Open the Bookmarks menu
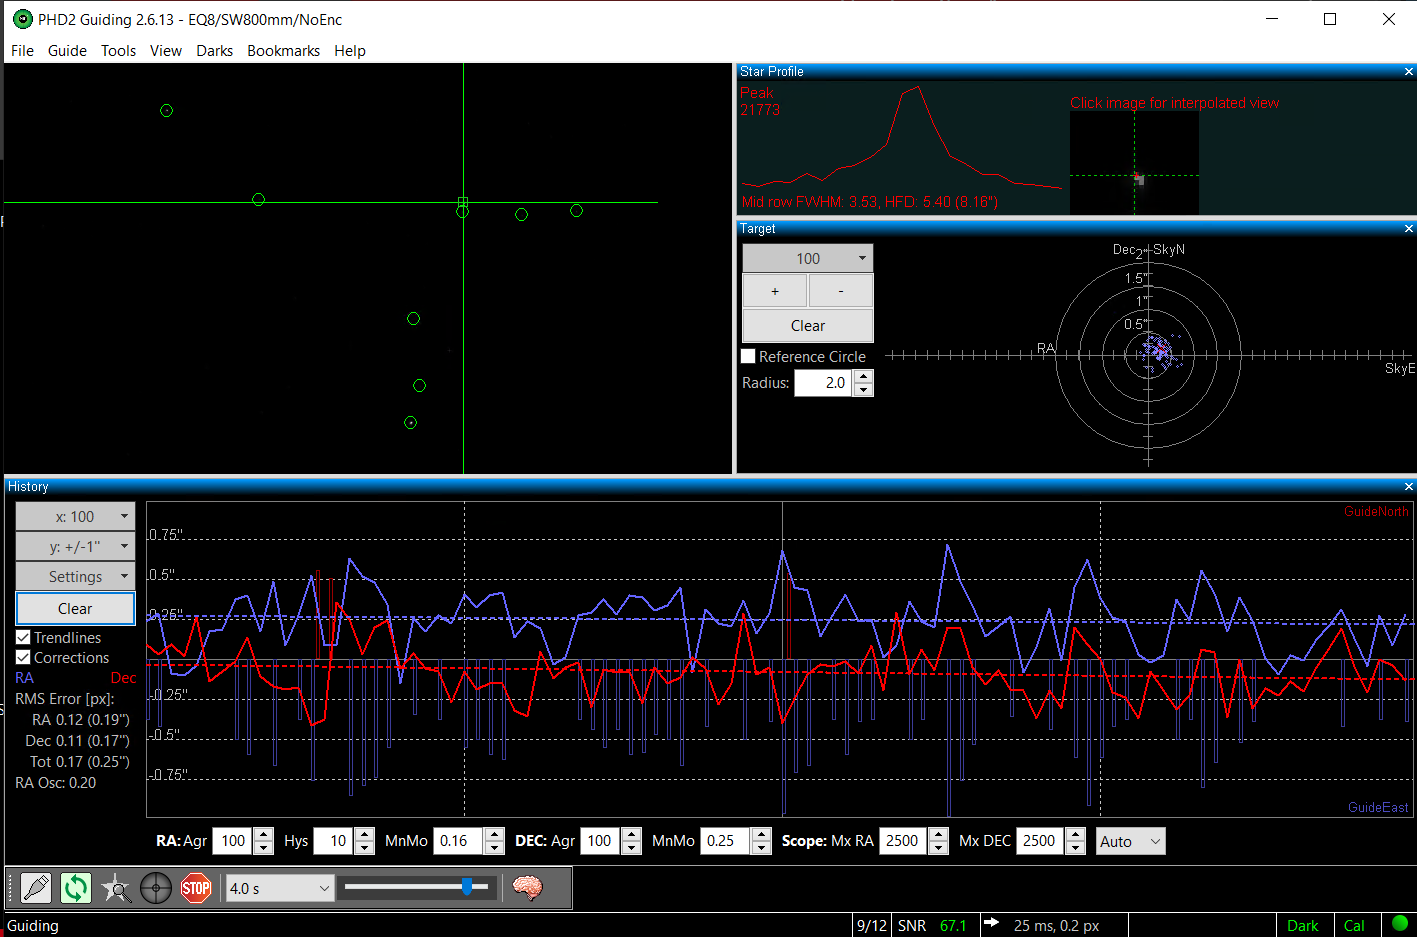 click(x=283, y=51)
